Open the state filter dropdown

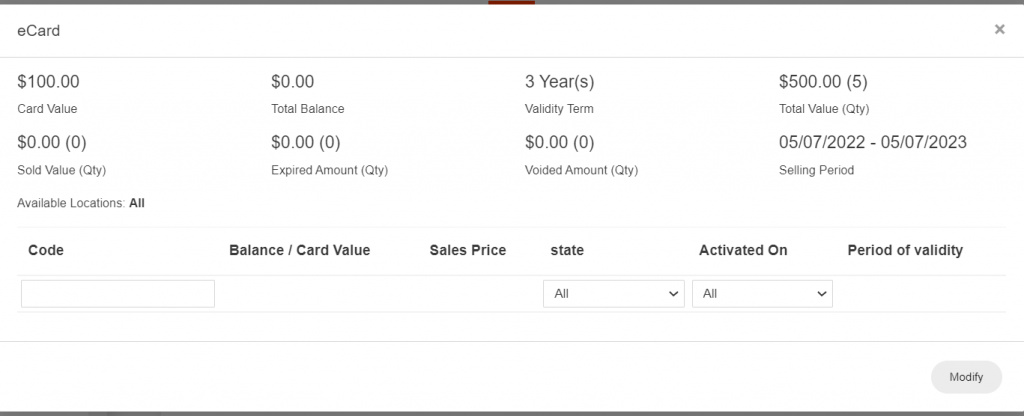(614, 294)
